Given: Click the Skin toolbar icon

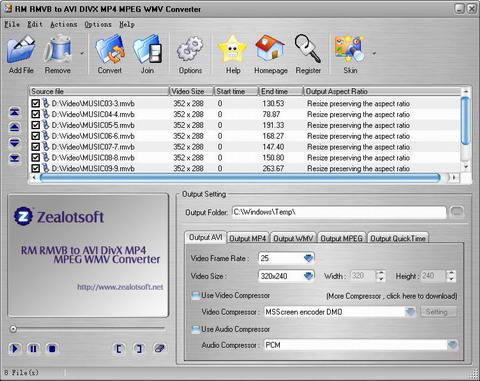Looking at the screenshot, I should coord(350,49).
